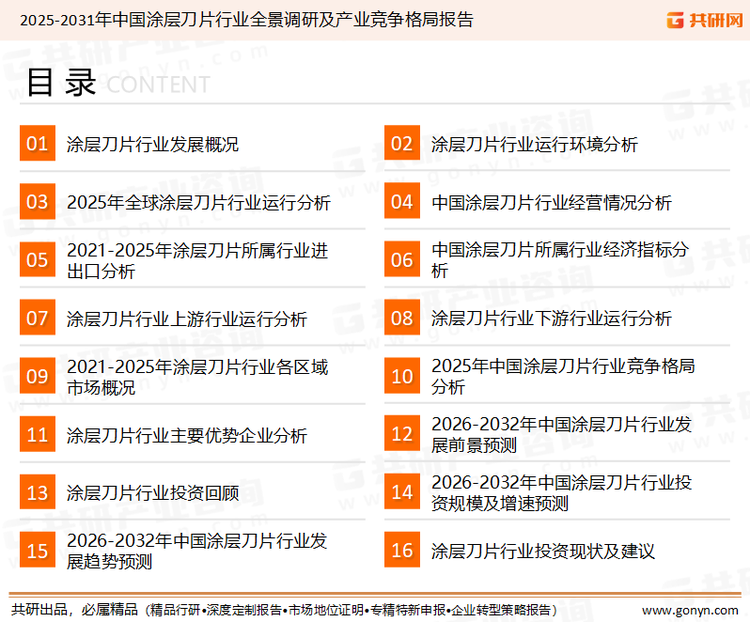Open 涂层刀片行业主要优势企业分析 chapter
The image size is (750, 622).
[187, 436]
